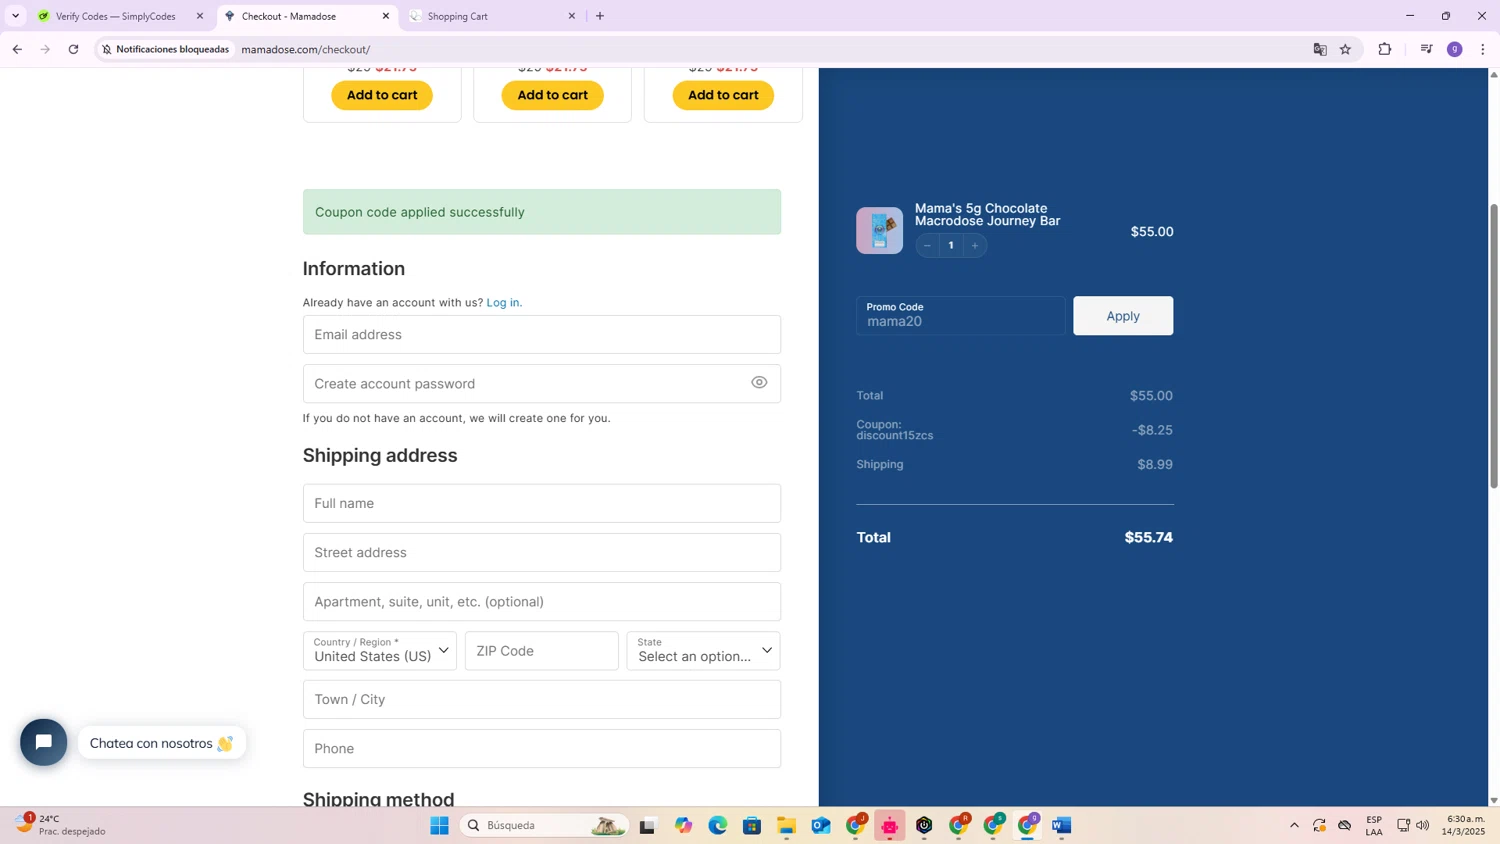Image resolution: width=1500 pixels, height=844 pixels.
Task: Click the Journey Bar product thumbnail
Action: coord(879,231)
